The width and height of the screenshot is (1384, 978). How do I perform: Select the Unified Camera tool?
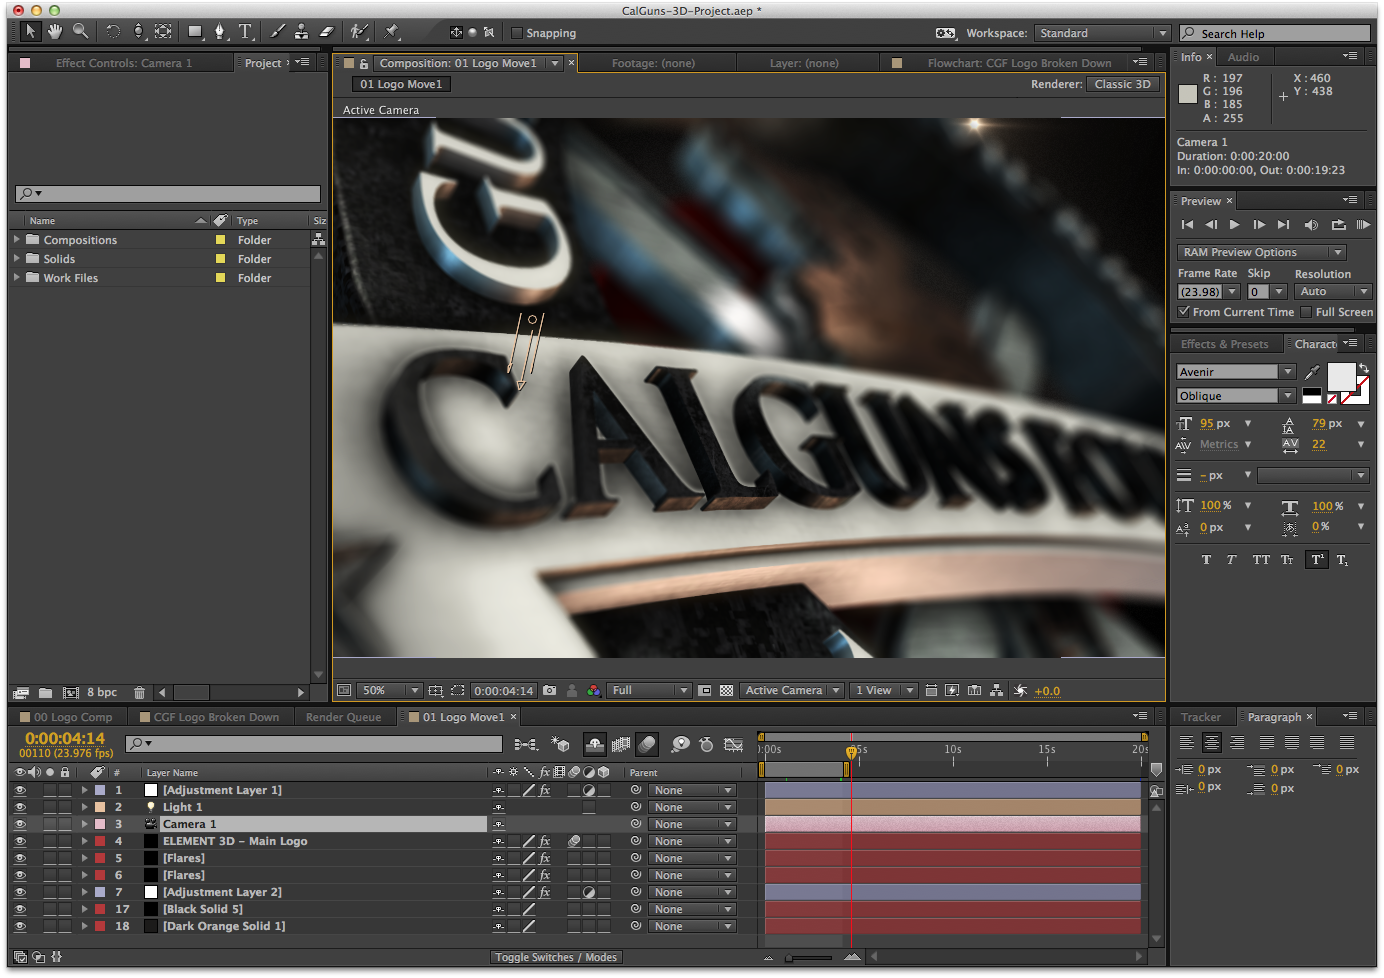click(139, 32)
